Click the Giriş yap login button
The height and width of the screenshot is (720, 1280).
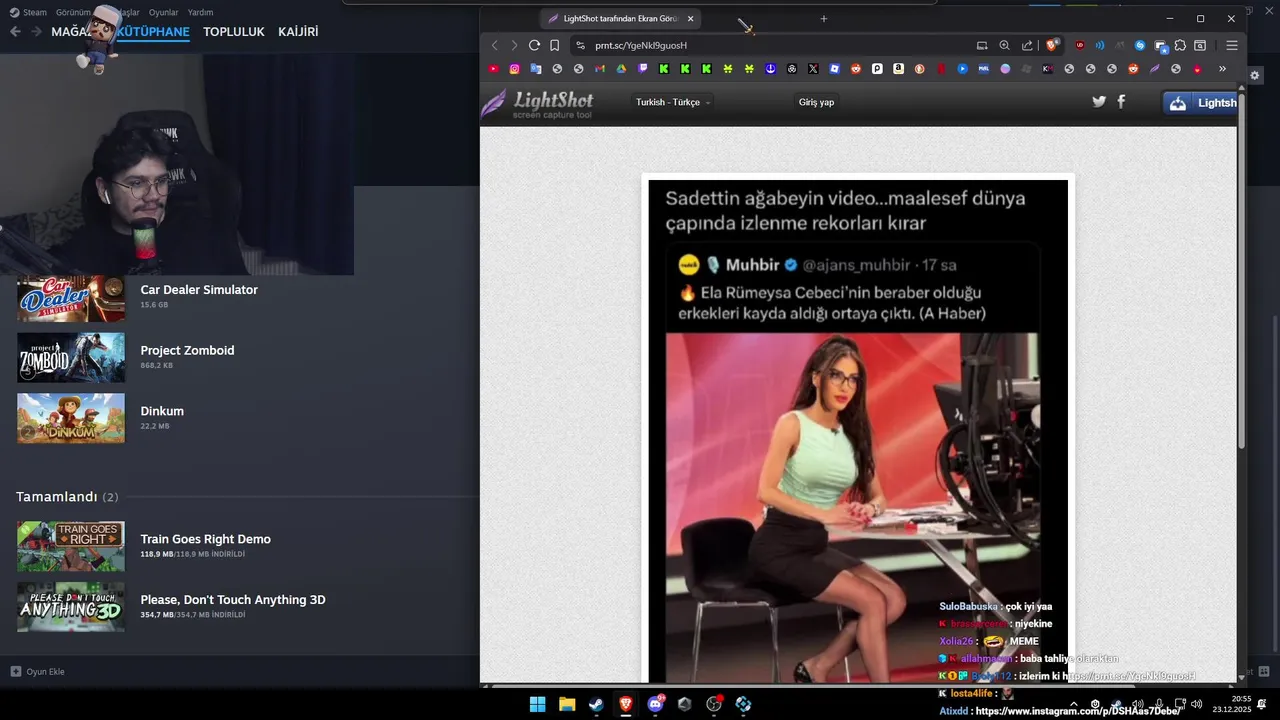coord(816,102)
